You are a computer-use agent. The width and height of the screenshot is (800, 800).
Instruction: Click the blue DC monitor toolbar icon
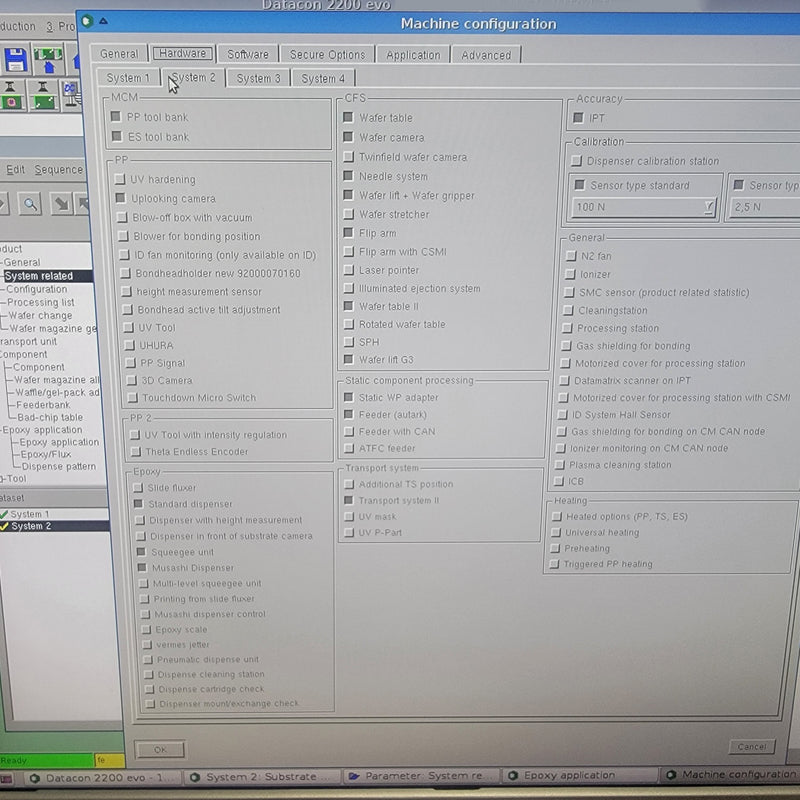click(x=70, y=95)
